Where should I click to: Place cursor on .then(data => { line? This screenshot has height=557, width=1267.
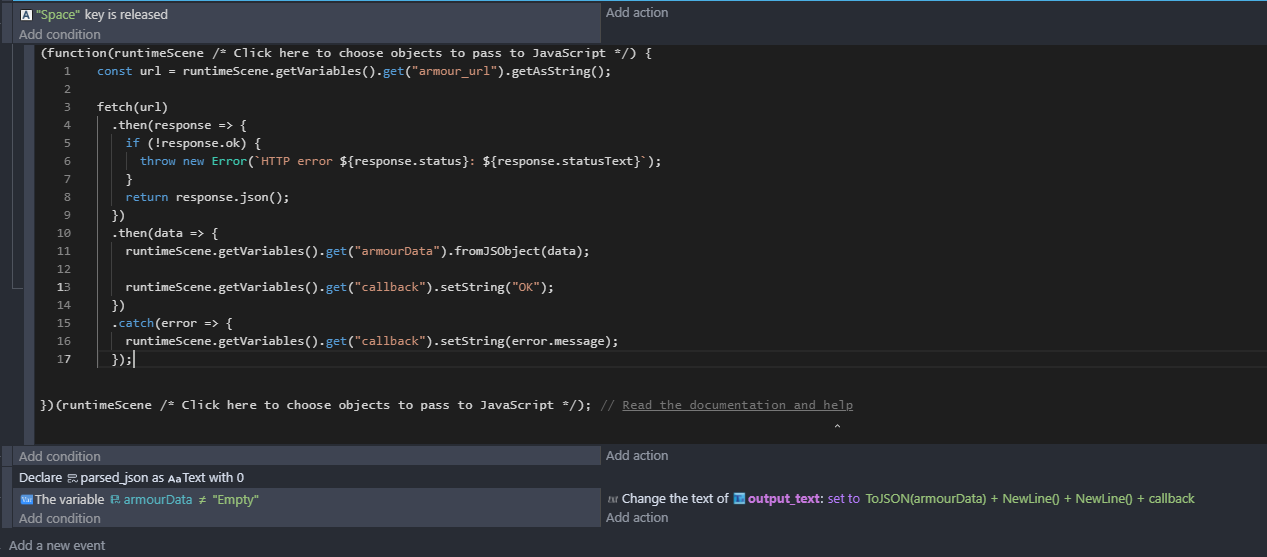[x=164, y=233]
